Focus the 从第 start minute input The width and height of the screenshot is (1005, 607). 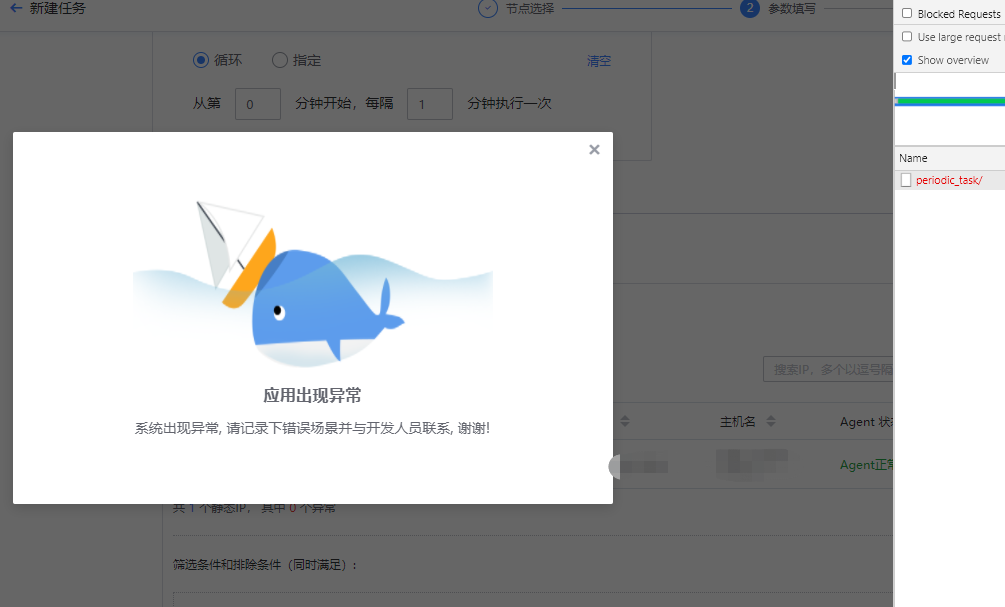[x=258, y=104]
